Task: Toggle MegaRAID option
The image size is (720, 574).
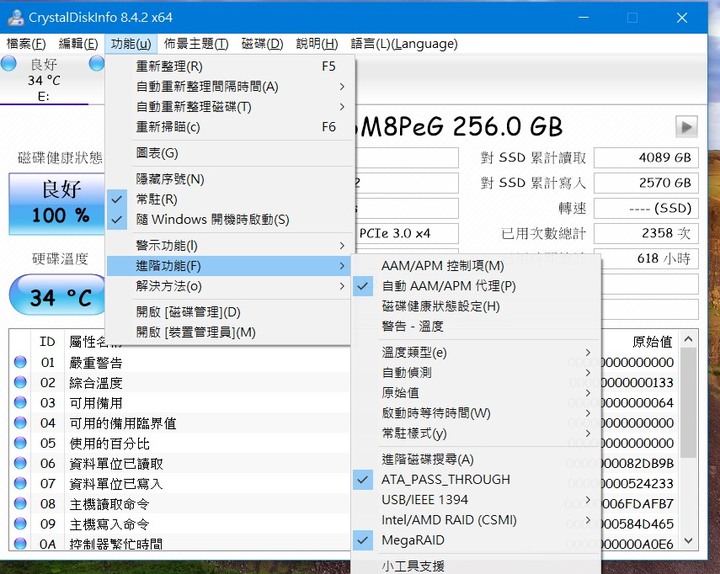Action: 476,540
